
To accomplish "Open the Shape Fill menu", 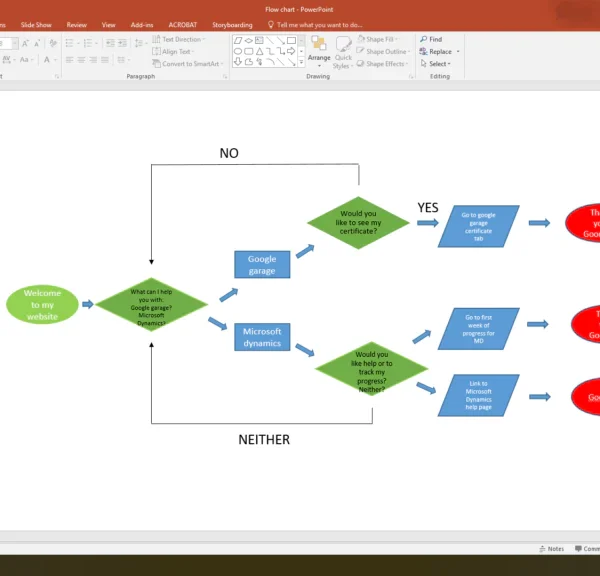I will [x=378, y=39].
